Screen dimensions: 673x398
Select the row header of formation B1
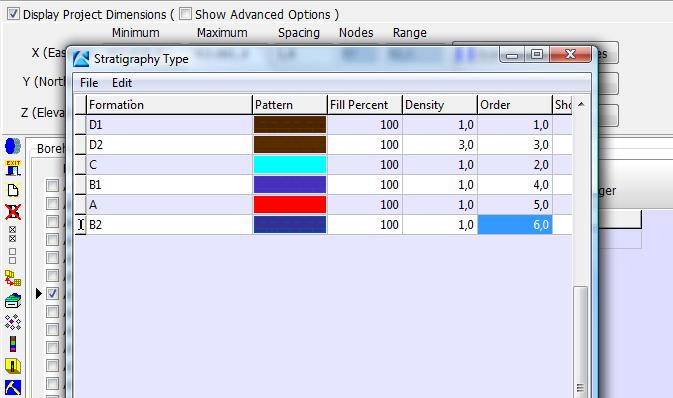tap(80, 185)
